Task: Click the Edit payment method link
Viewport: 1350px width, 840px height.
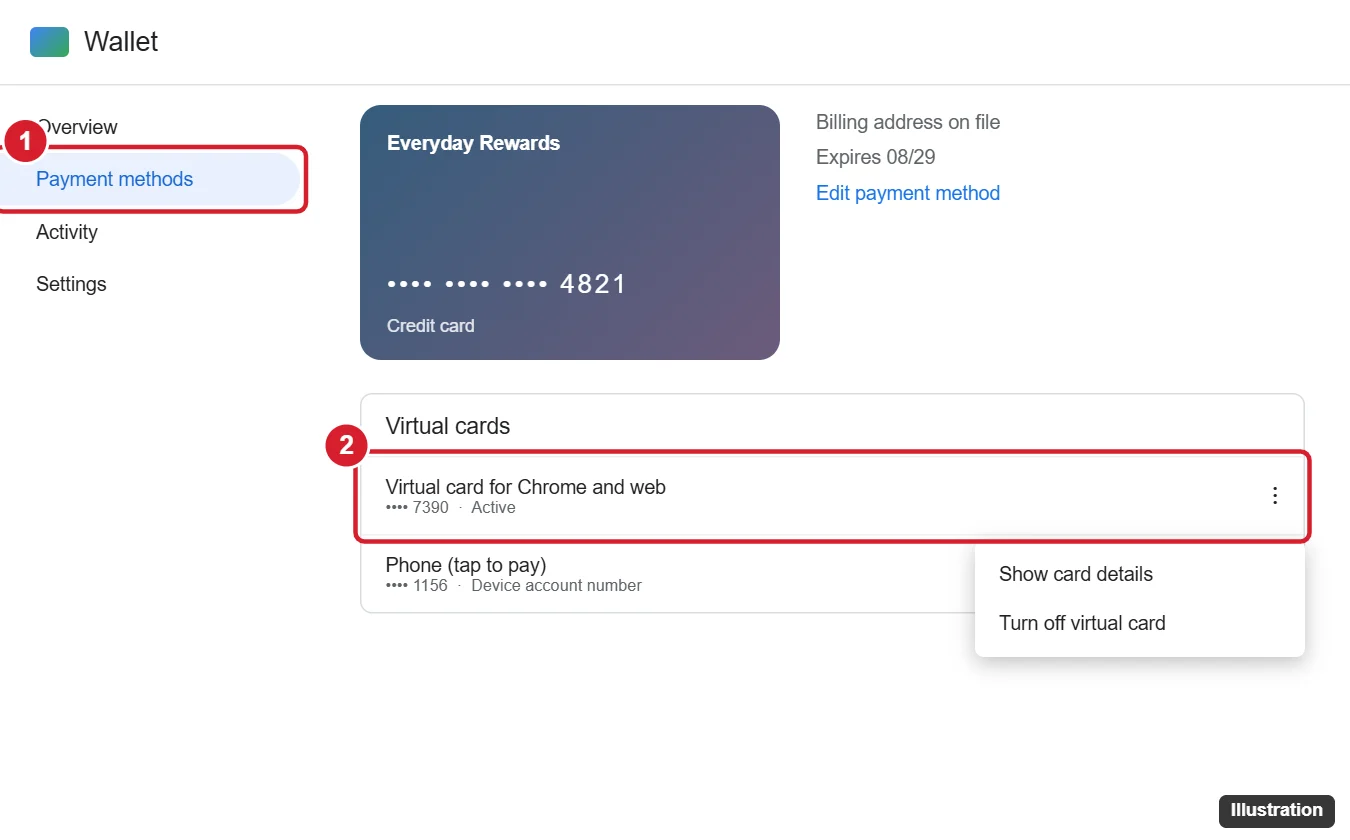Action: pyautogui.click(x=908, y=193)
